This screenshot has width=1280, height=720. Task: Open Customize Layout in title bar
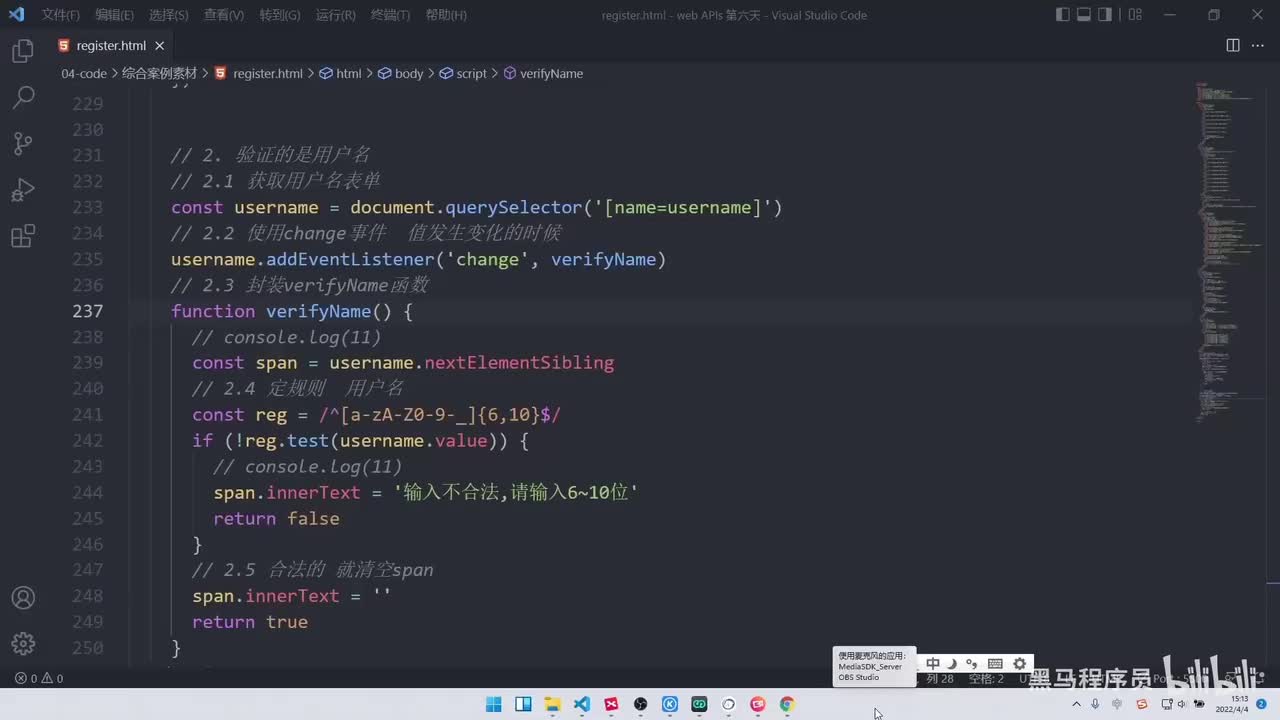tap(1135, 15)
